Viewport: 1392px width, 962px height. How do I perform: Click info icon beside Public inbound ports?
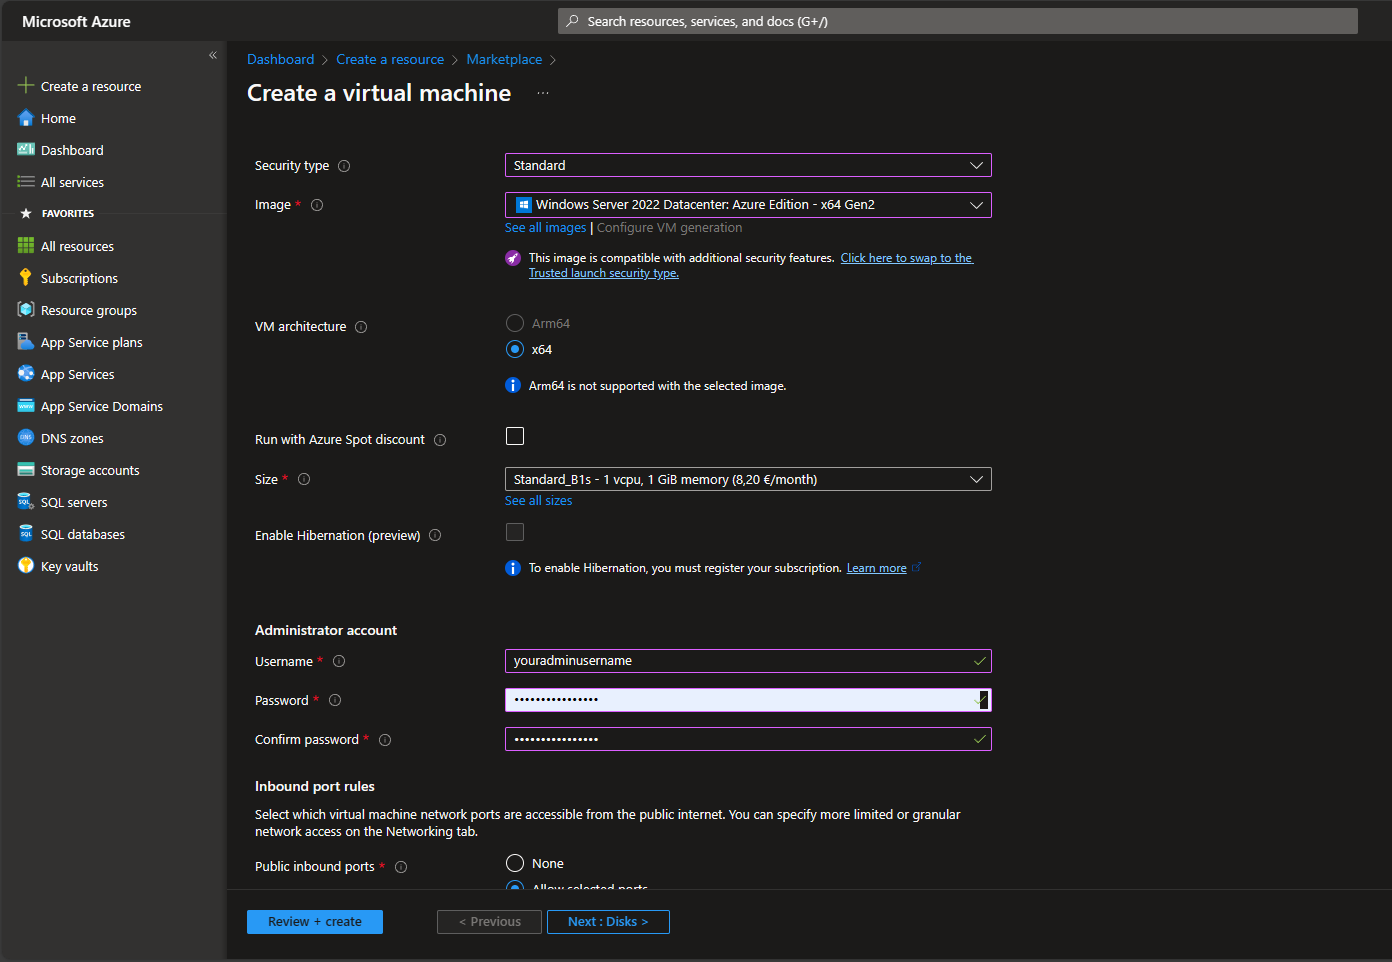(x=401, y=867)
